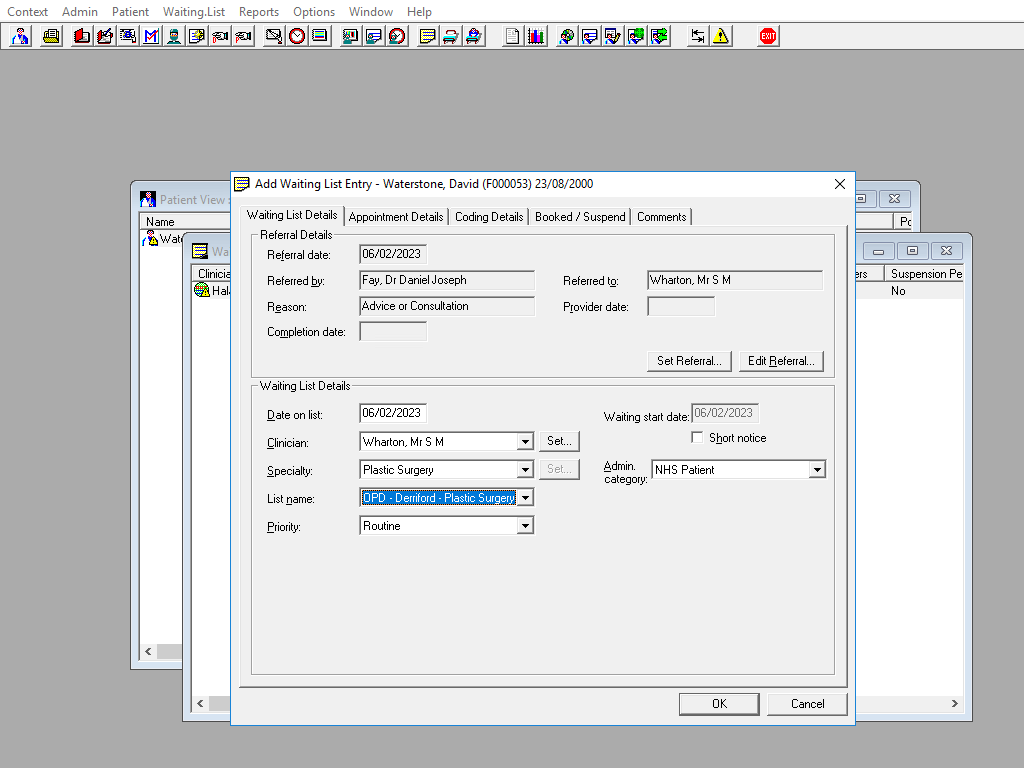Click the patient in bed icon
Image resolution: width=1024 pixels, height=768 pixels.
pyautogui.click(x=473, y=36)
